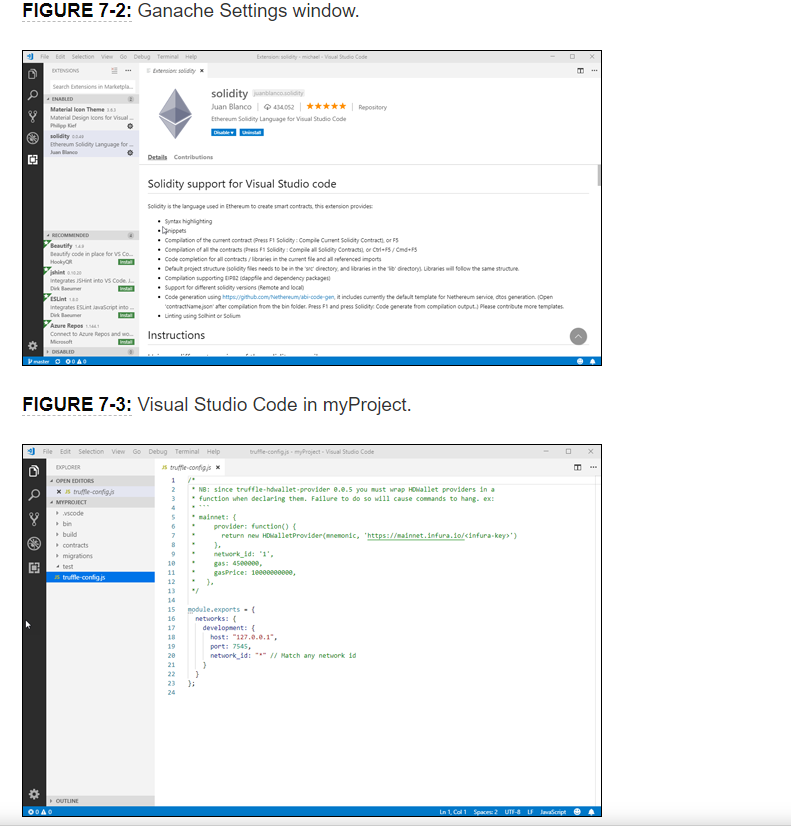Select Extensions icon in solidity extension window sidebar

(33, 159)
